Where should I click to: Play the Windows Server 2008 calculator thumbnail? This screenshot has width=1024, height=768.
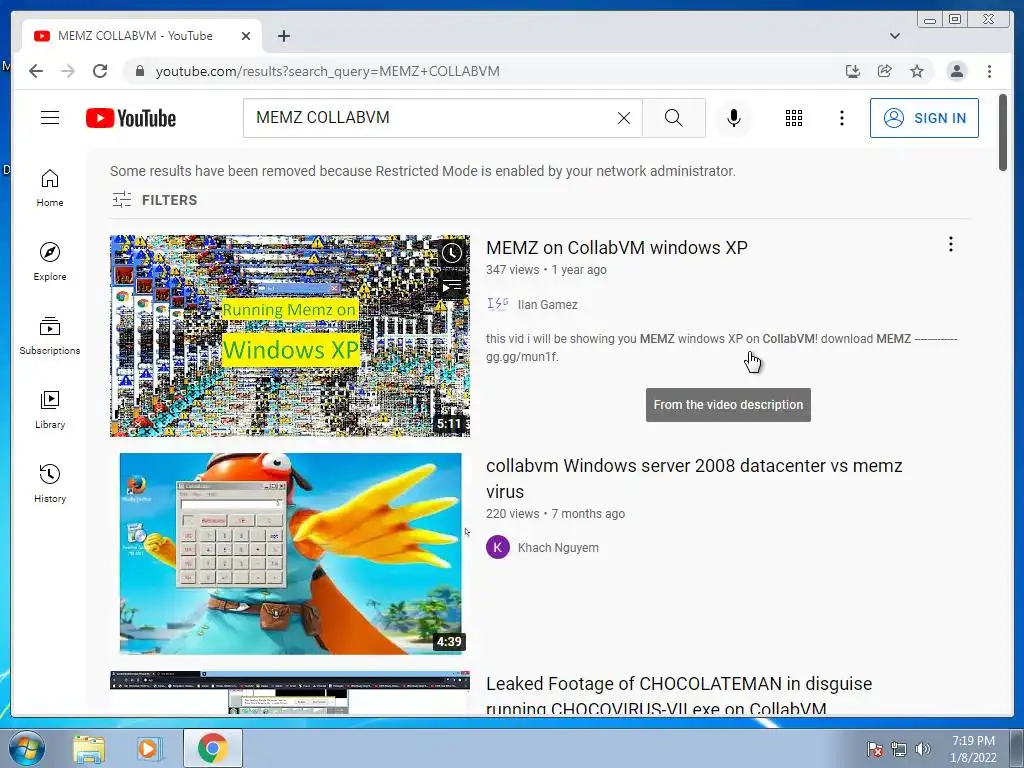point(290,554)
